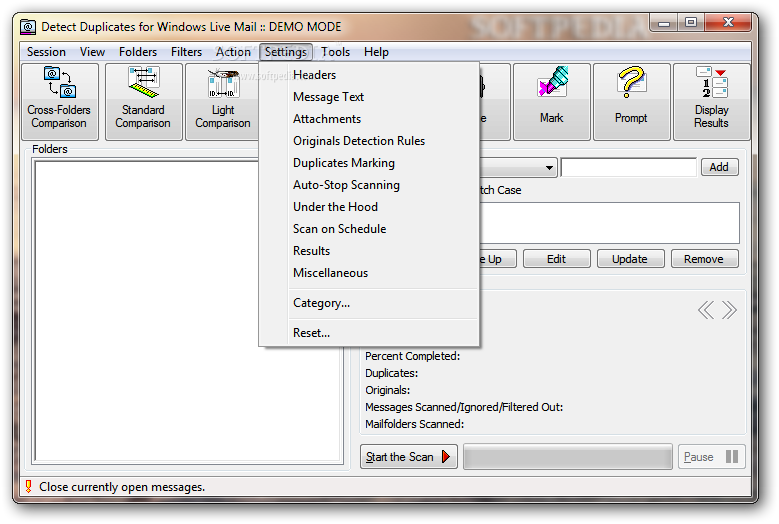Open the Folders menu

[x=138, y=52]
